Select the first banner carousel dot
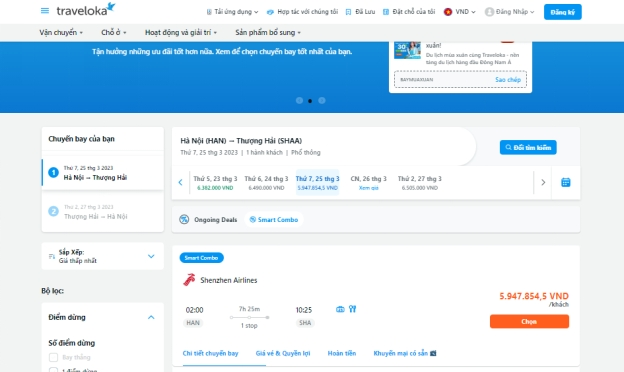624x372 pixels. click(299, 101)
